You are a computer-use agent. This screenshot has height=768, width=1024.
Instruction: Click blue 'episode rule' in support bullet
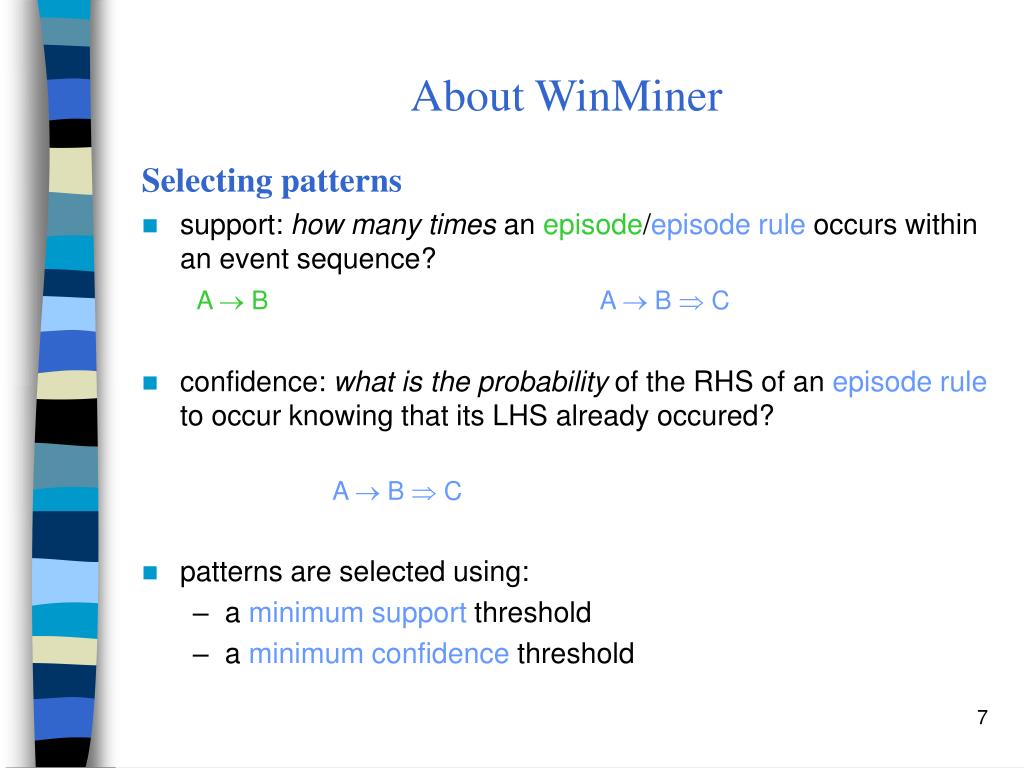728,225
